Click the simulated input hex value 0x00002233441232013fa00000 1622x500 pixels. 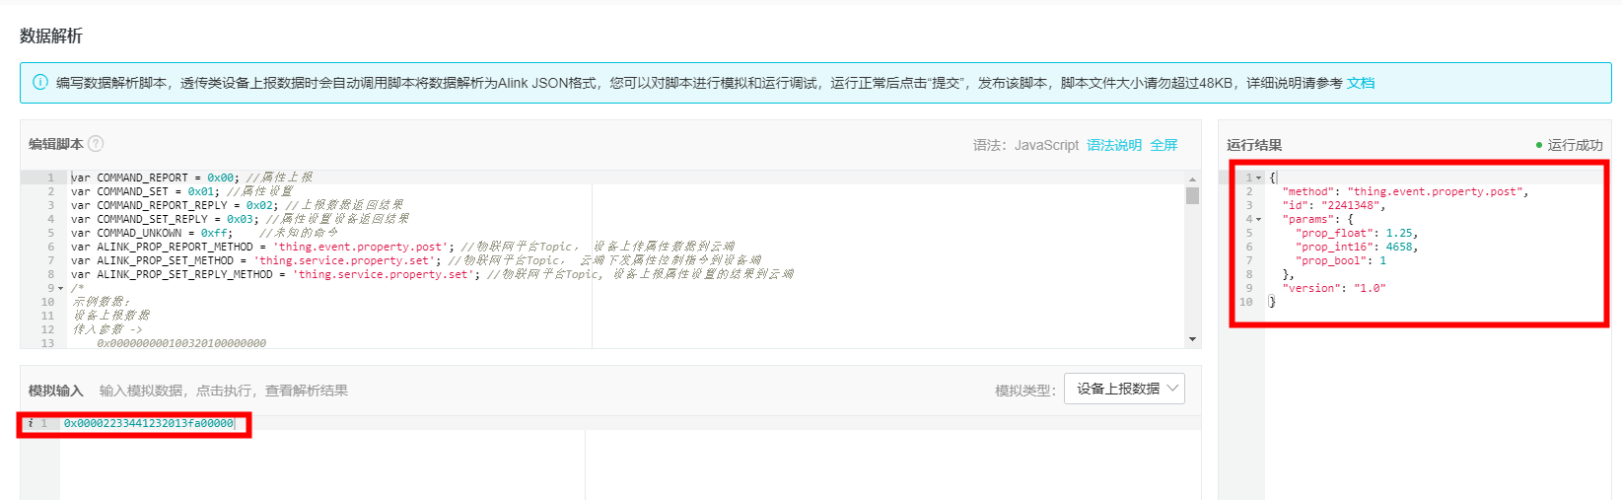tap(148, 424)
